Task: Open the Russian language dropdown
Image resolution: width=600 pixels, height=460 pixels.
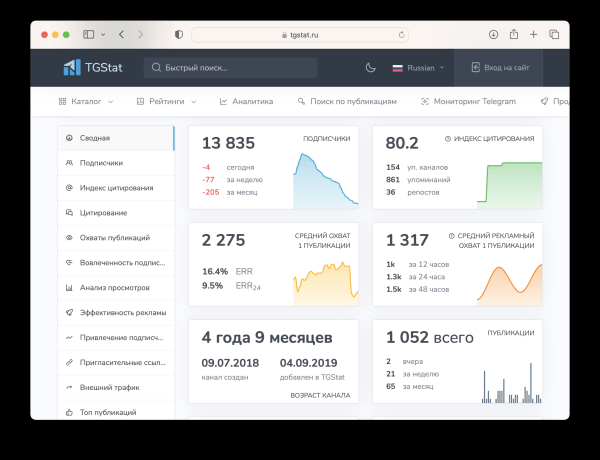Action: tap(418, 68)
